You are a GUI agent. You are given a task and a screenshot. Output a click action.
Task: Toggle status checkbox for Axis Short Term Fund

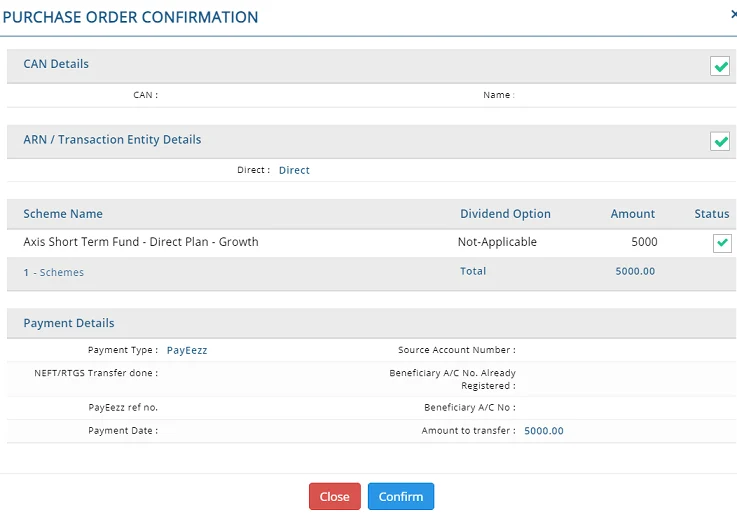click(x=722, y=243)
